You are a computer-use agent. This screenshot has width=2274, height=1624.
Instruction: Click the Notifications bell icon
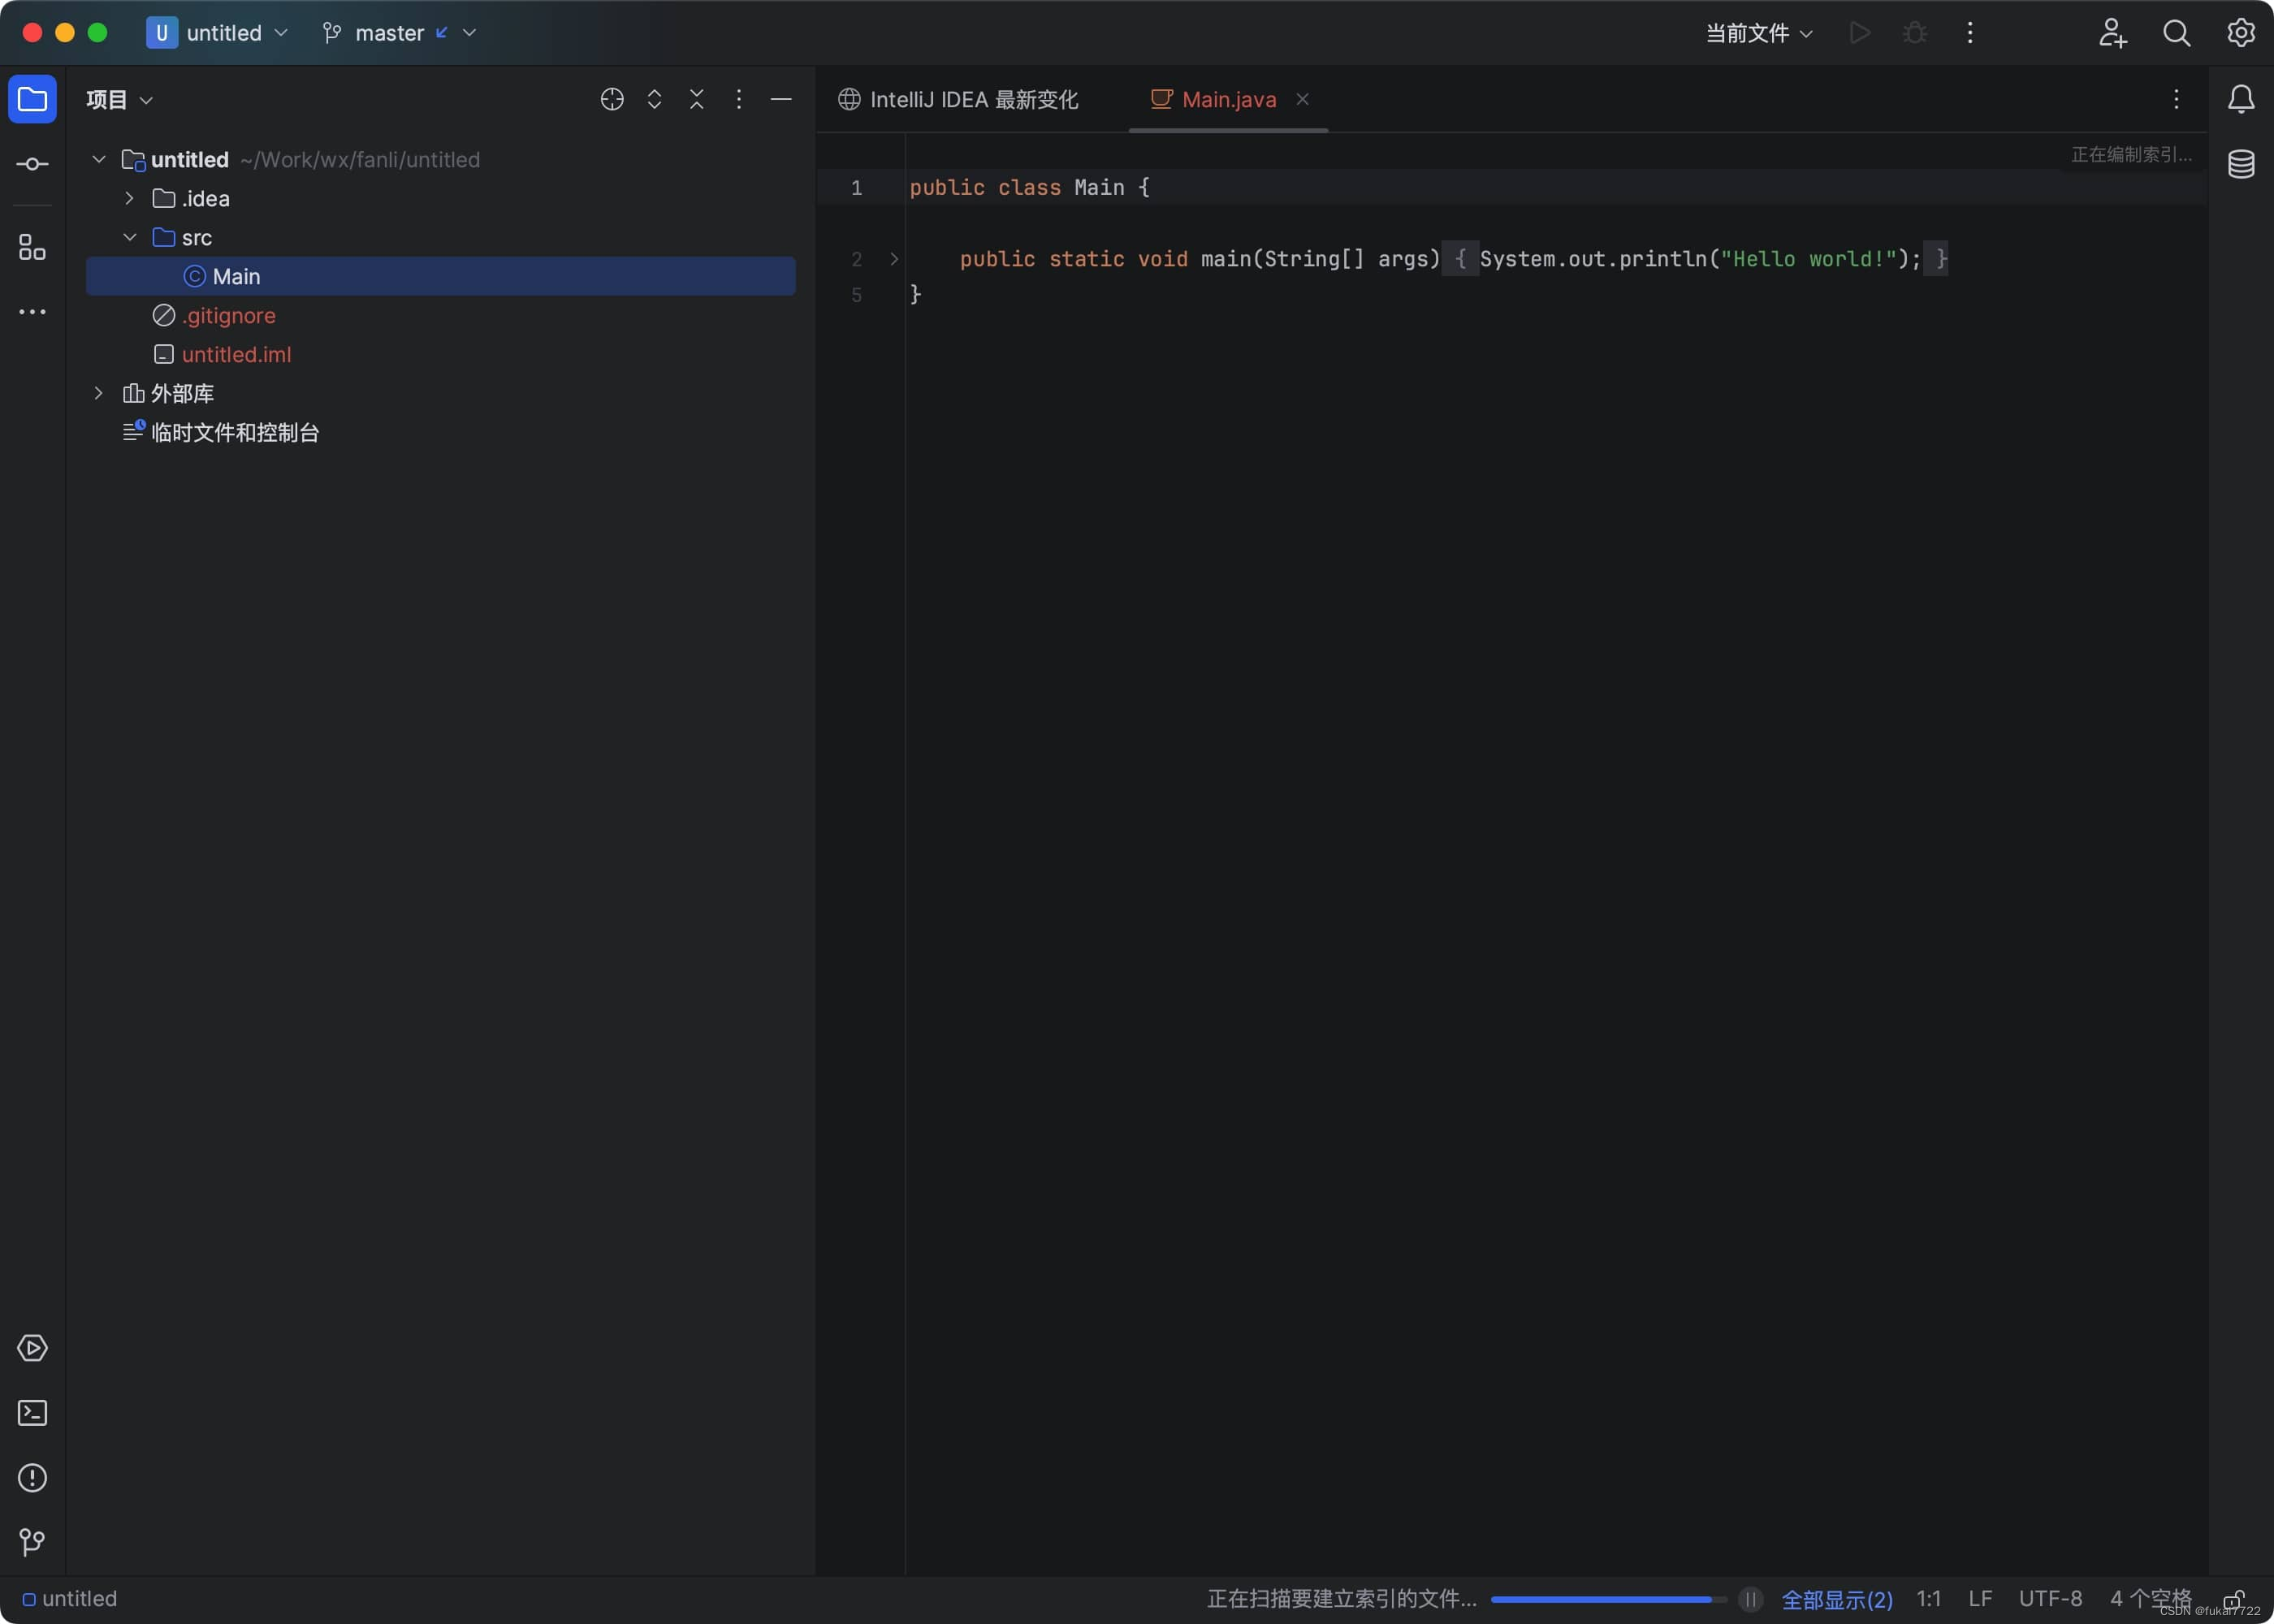point(2241,98)
